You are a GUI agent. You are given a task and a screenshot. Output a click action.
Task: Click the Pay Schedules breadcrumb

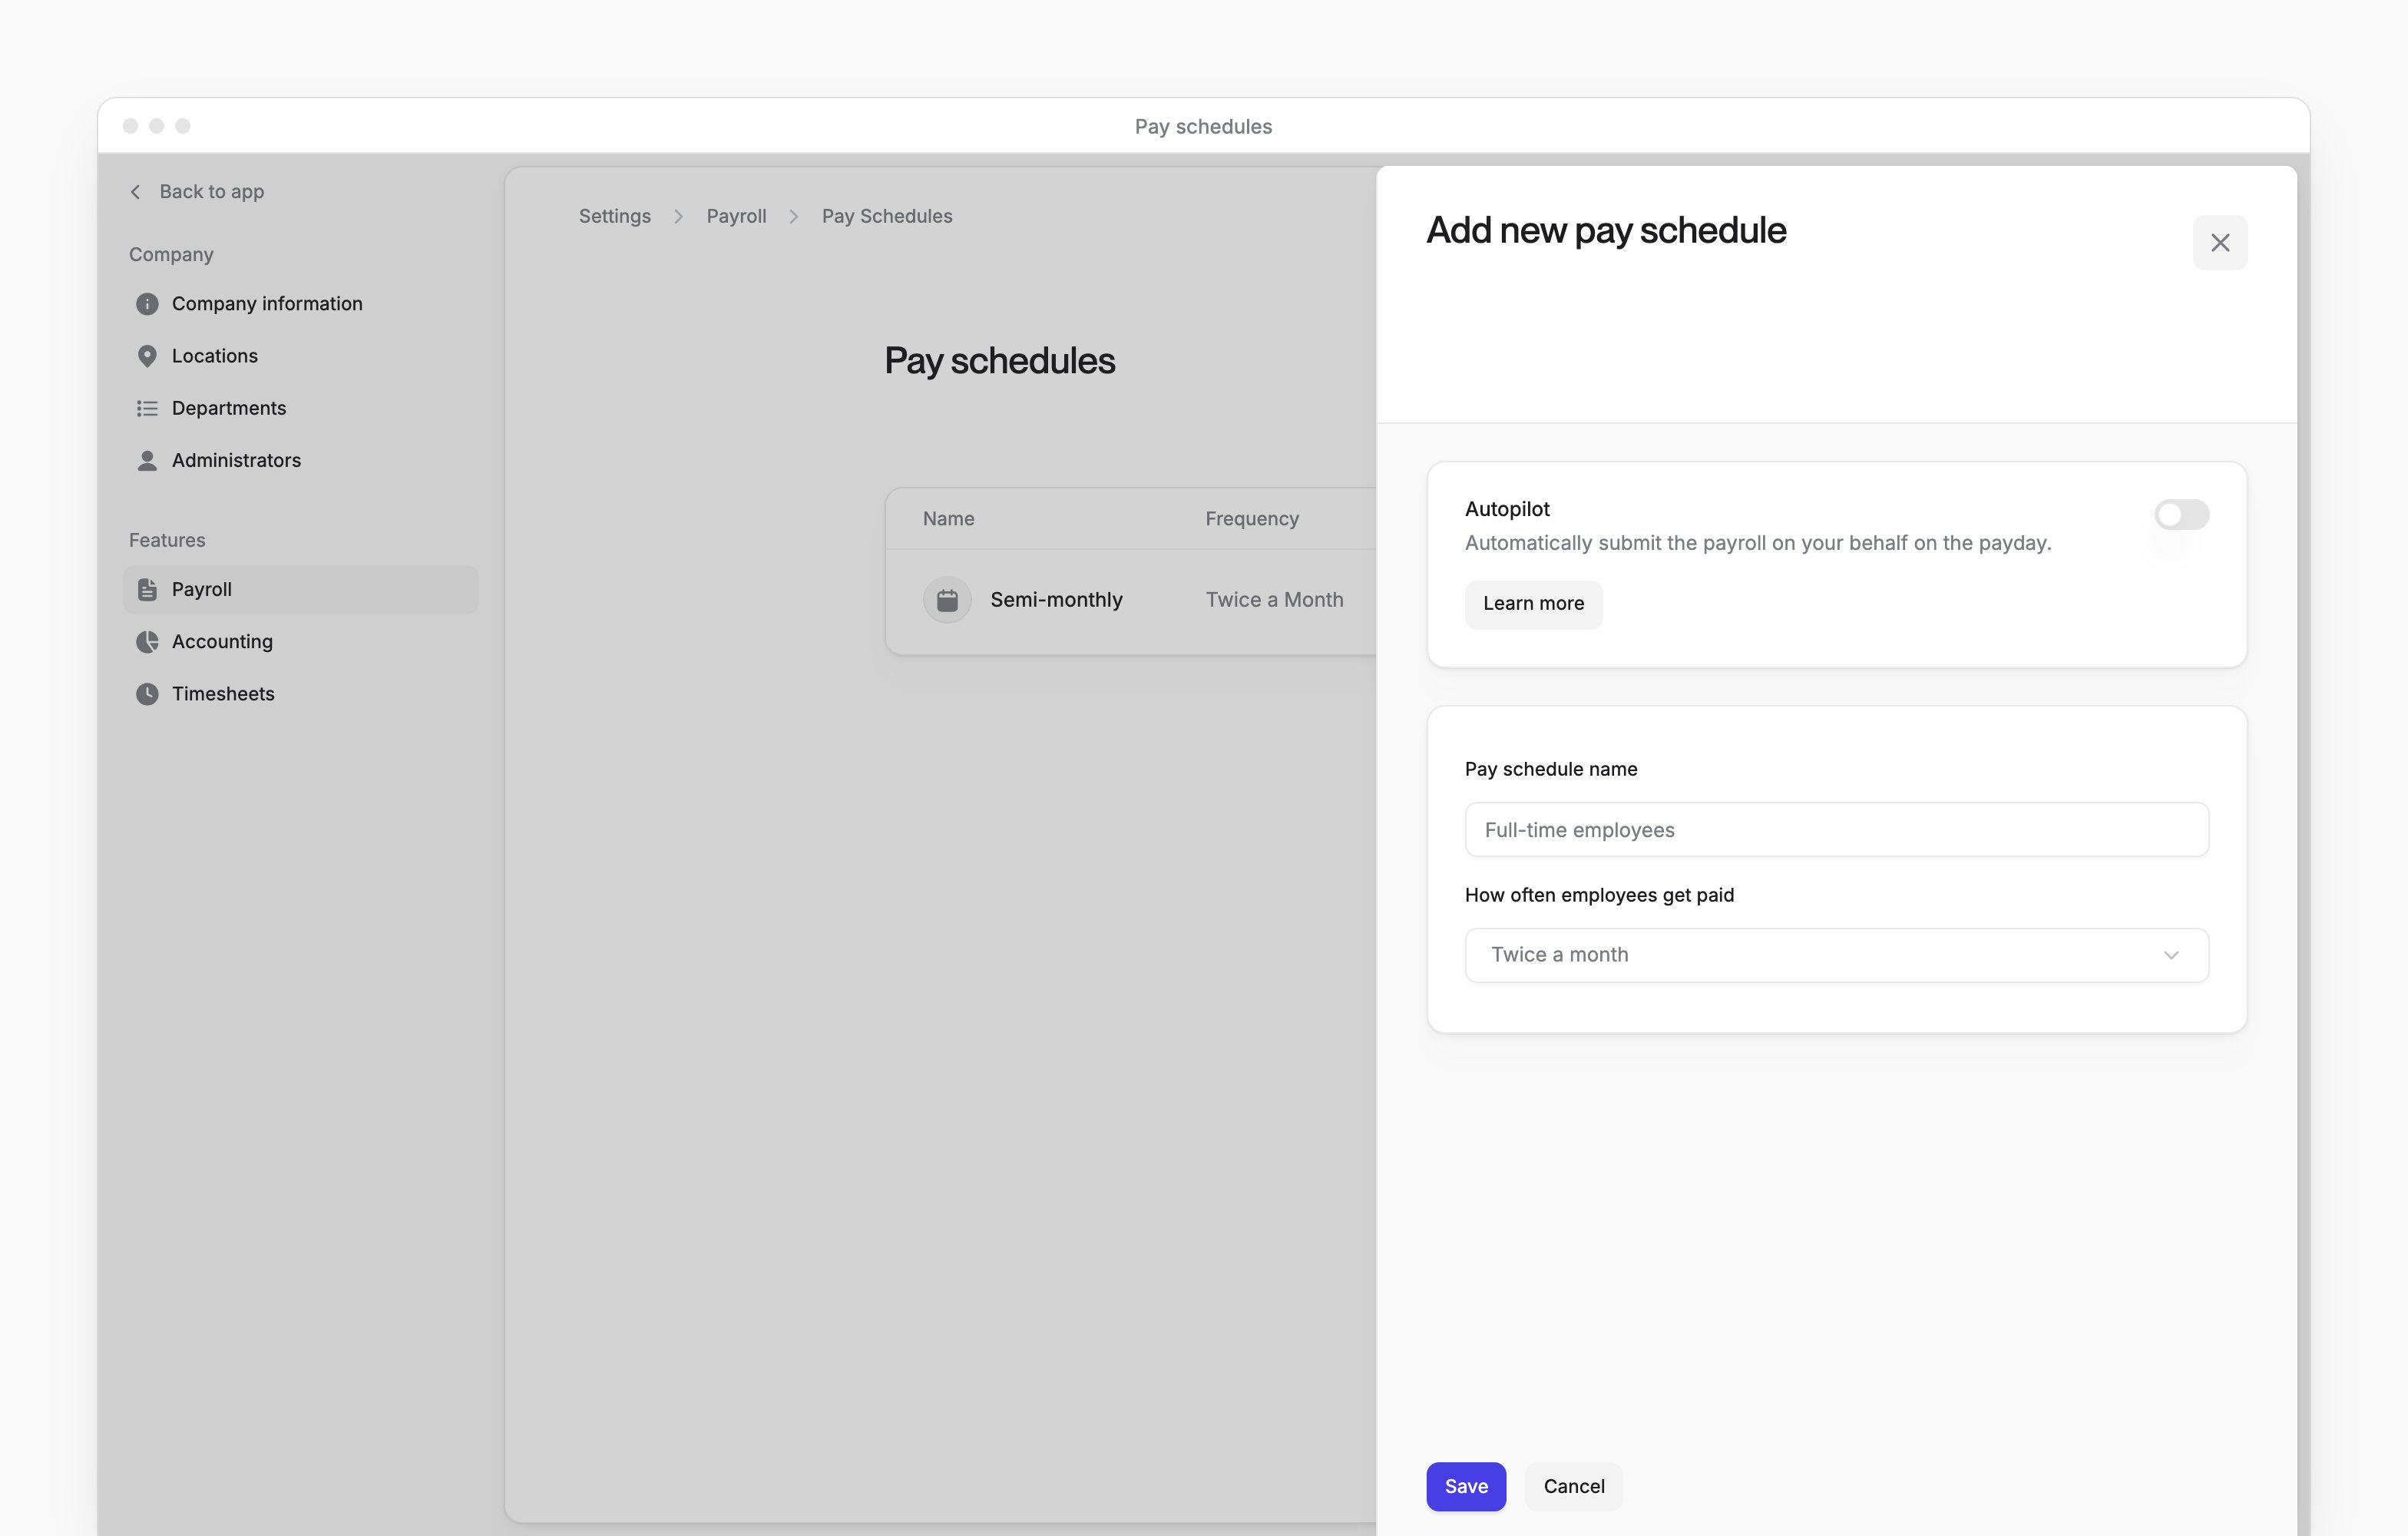click(887, 216)
